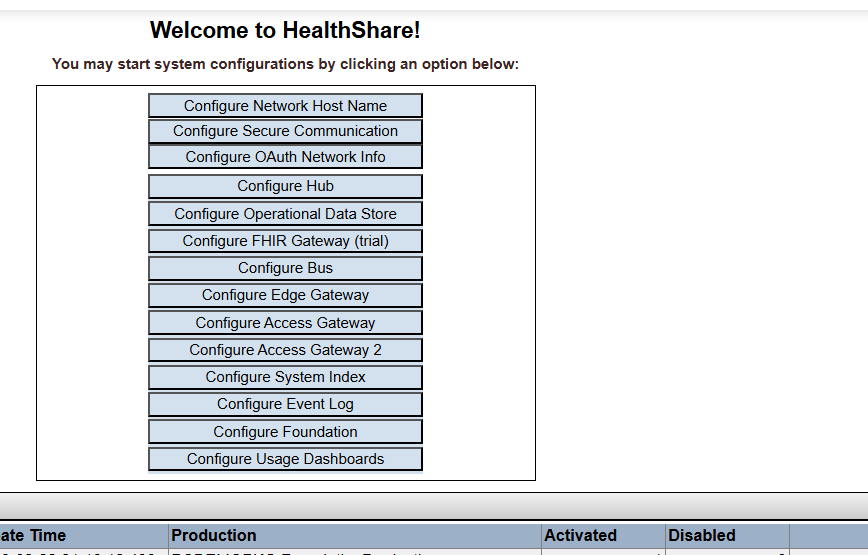
Task: Click the Disabled column header
Action: coord(702,536)
